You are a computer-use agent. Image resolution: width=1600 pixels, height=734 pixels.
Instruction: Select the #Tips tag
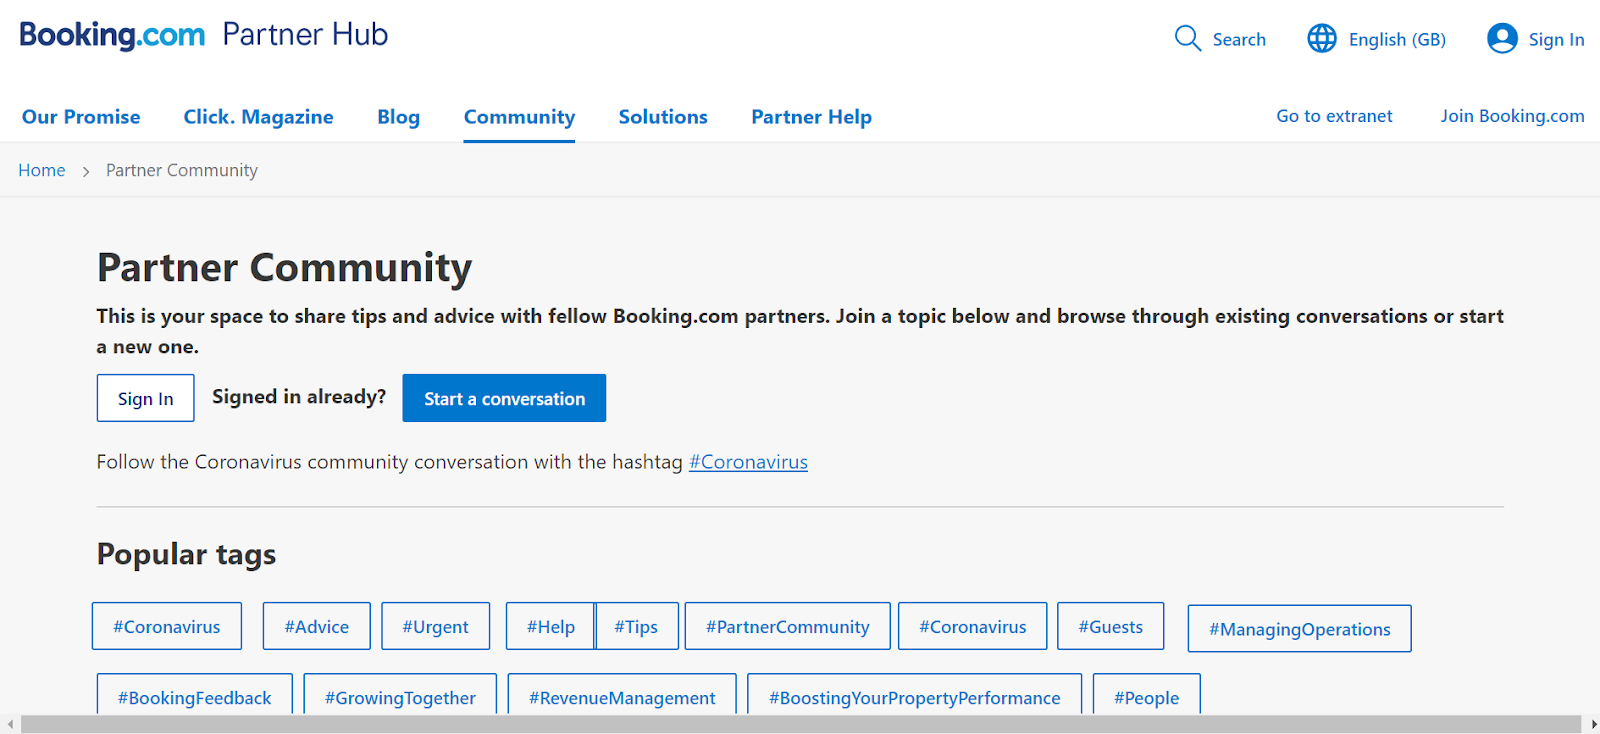pyautogui.click(x=637, y=626)
